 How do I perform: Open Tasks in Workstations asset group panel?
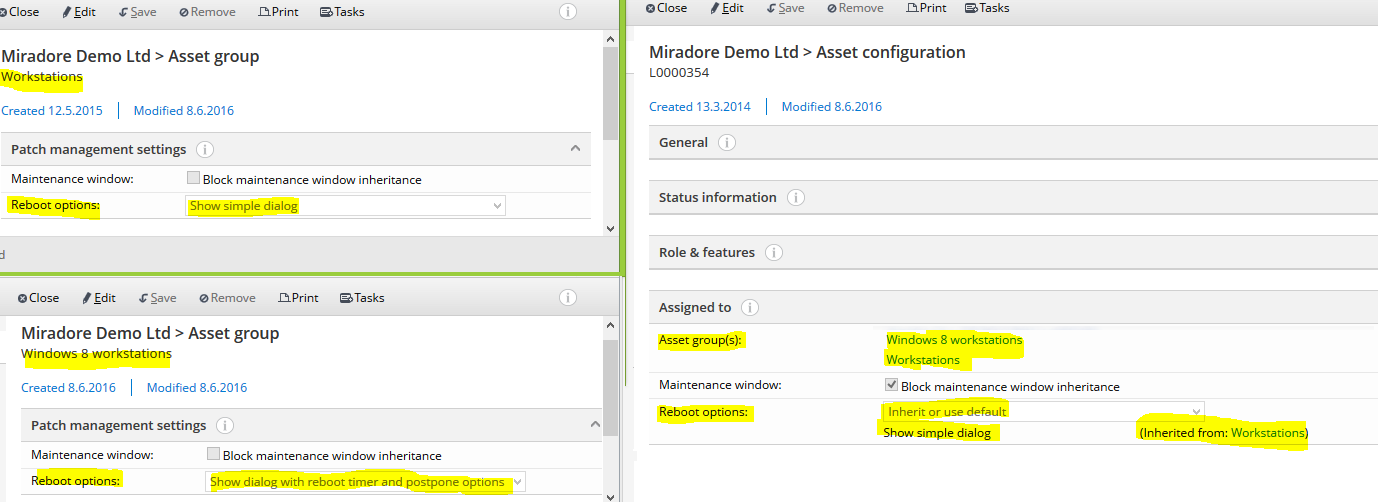[x=342, y=12]
